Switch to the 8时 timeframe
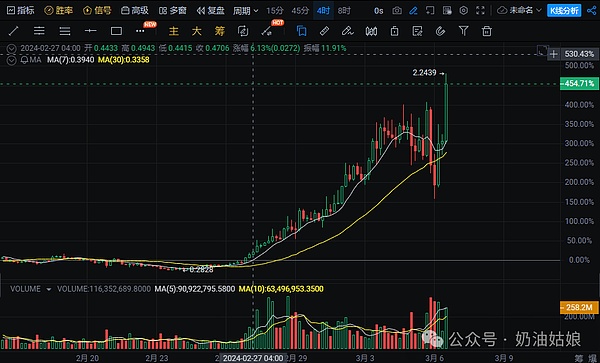Viewport: 600px width, 363px height. tap(344, 11)
